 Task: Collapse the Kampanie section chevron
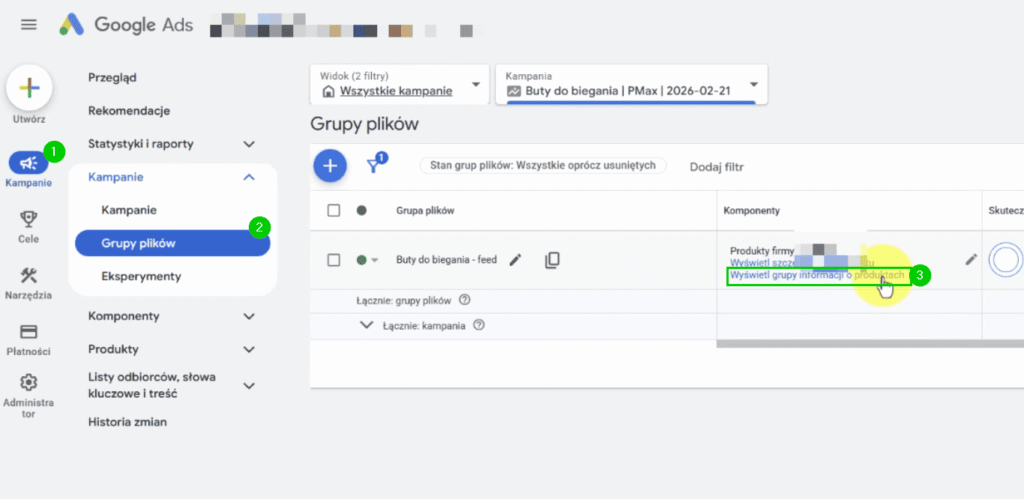[x=248, y=177]
